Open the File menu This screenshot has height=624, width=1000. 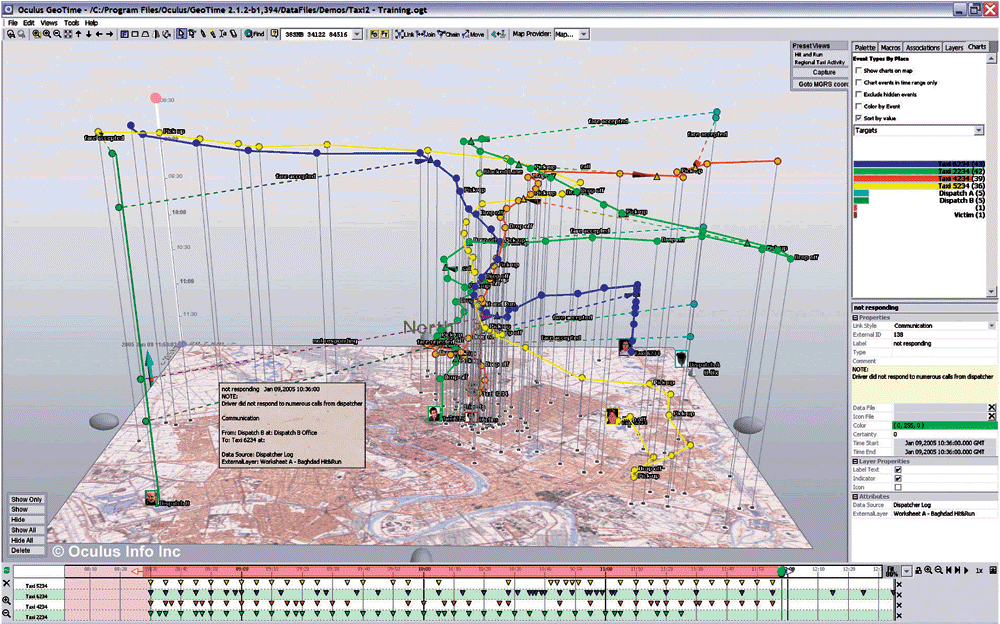point(13,22)
